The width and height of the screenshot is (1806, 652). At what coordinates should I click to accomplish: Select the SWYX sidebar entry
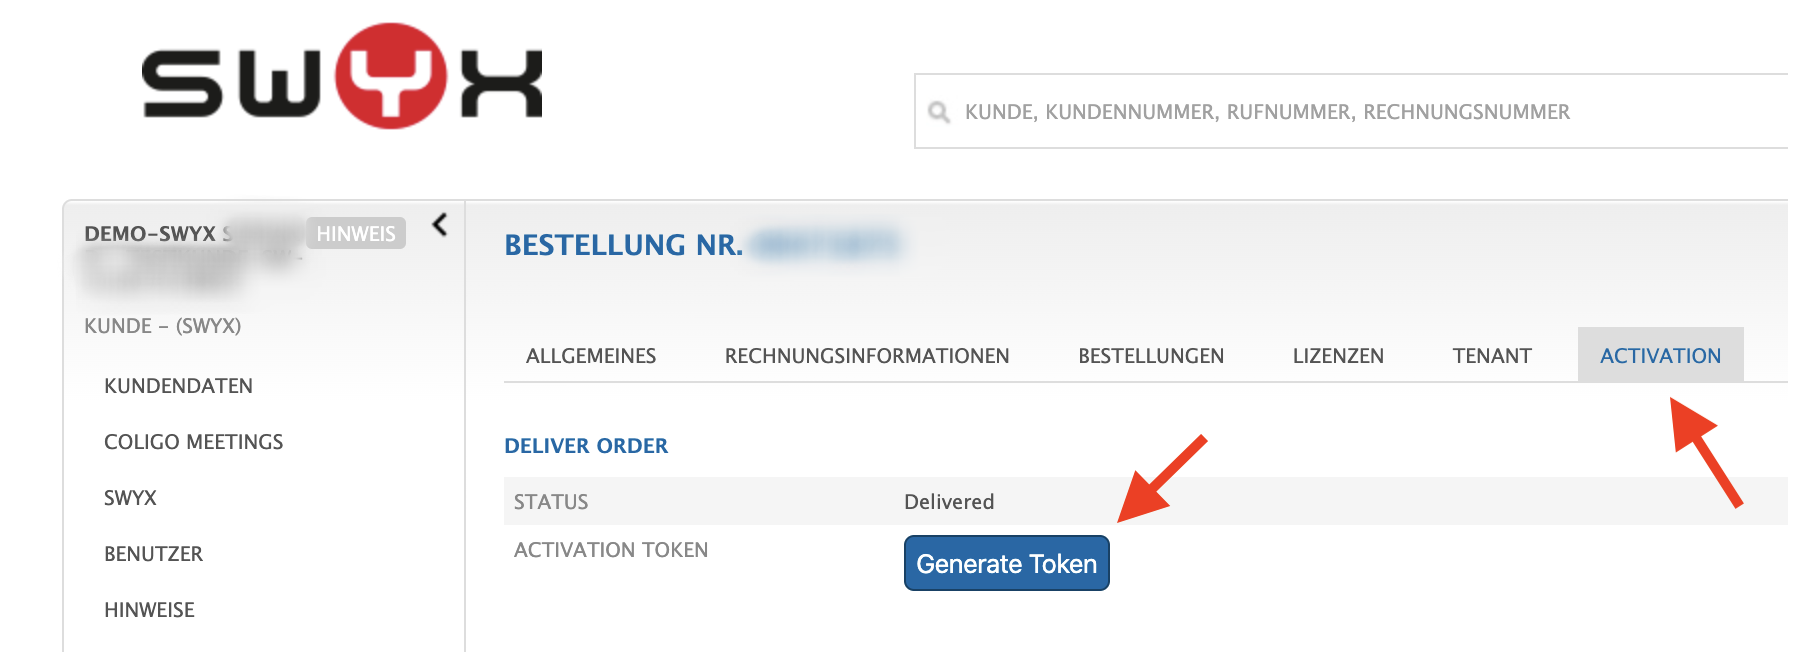(130, 498)
